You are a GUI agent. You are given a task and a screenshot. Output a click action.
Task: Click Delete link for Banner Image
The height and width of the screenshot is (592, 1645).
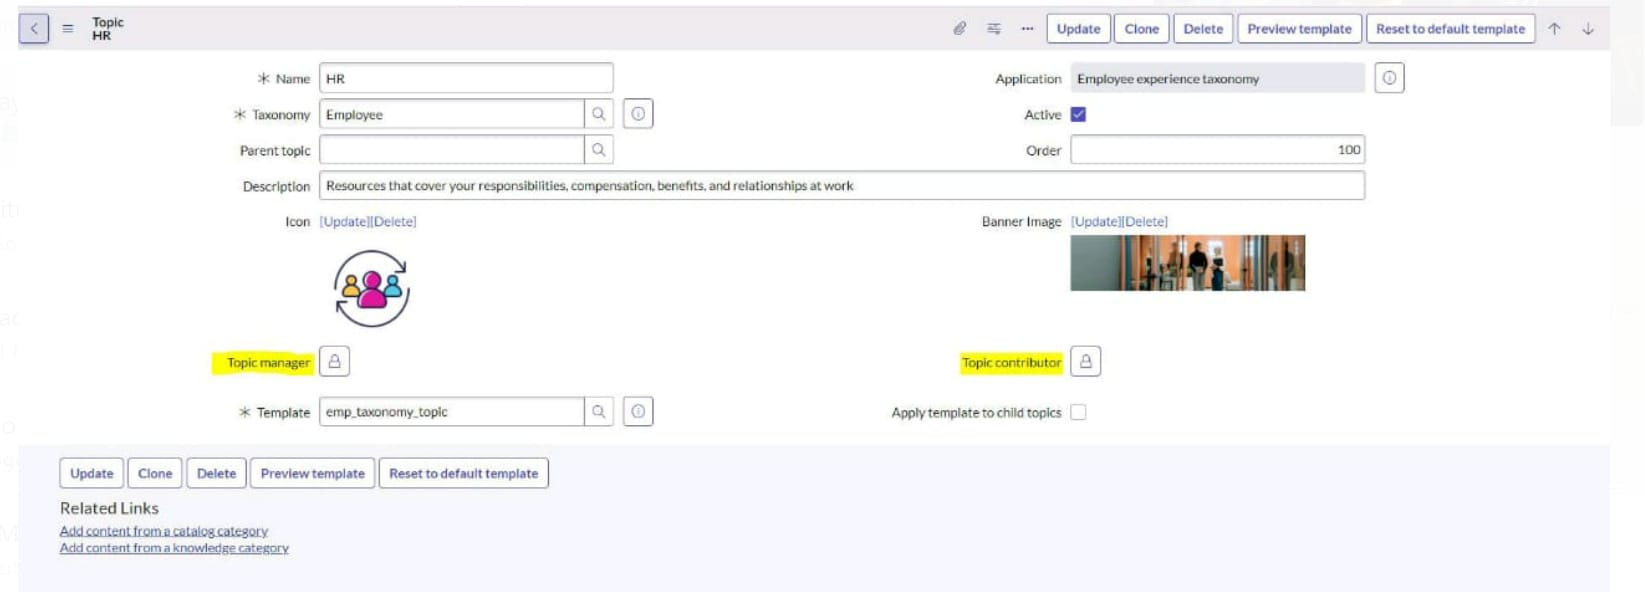pyautogui.click(x=1144, y=222)
